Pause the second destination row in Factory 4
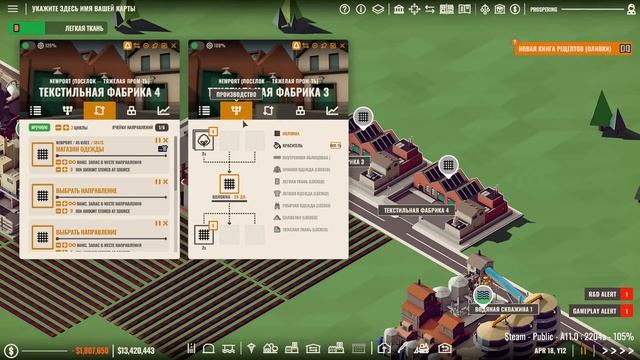 [158, 182]
